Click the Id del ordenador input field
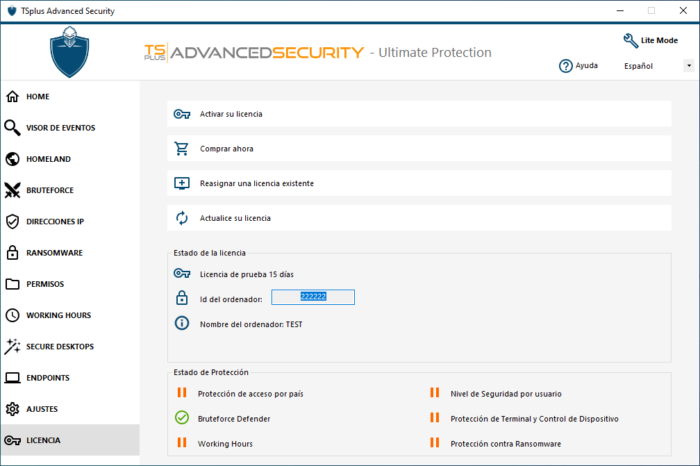700x466 pixels. point(313,297)
